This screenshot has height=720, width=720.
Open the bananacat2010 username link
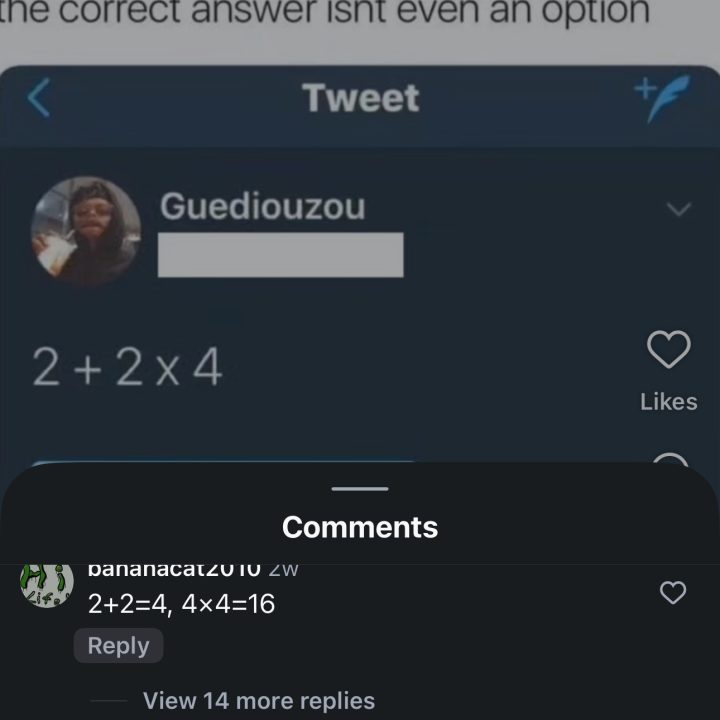pos(174,570)
